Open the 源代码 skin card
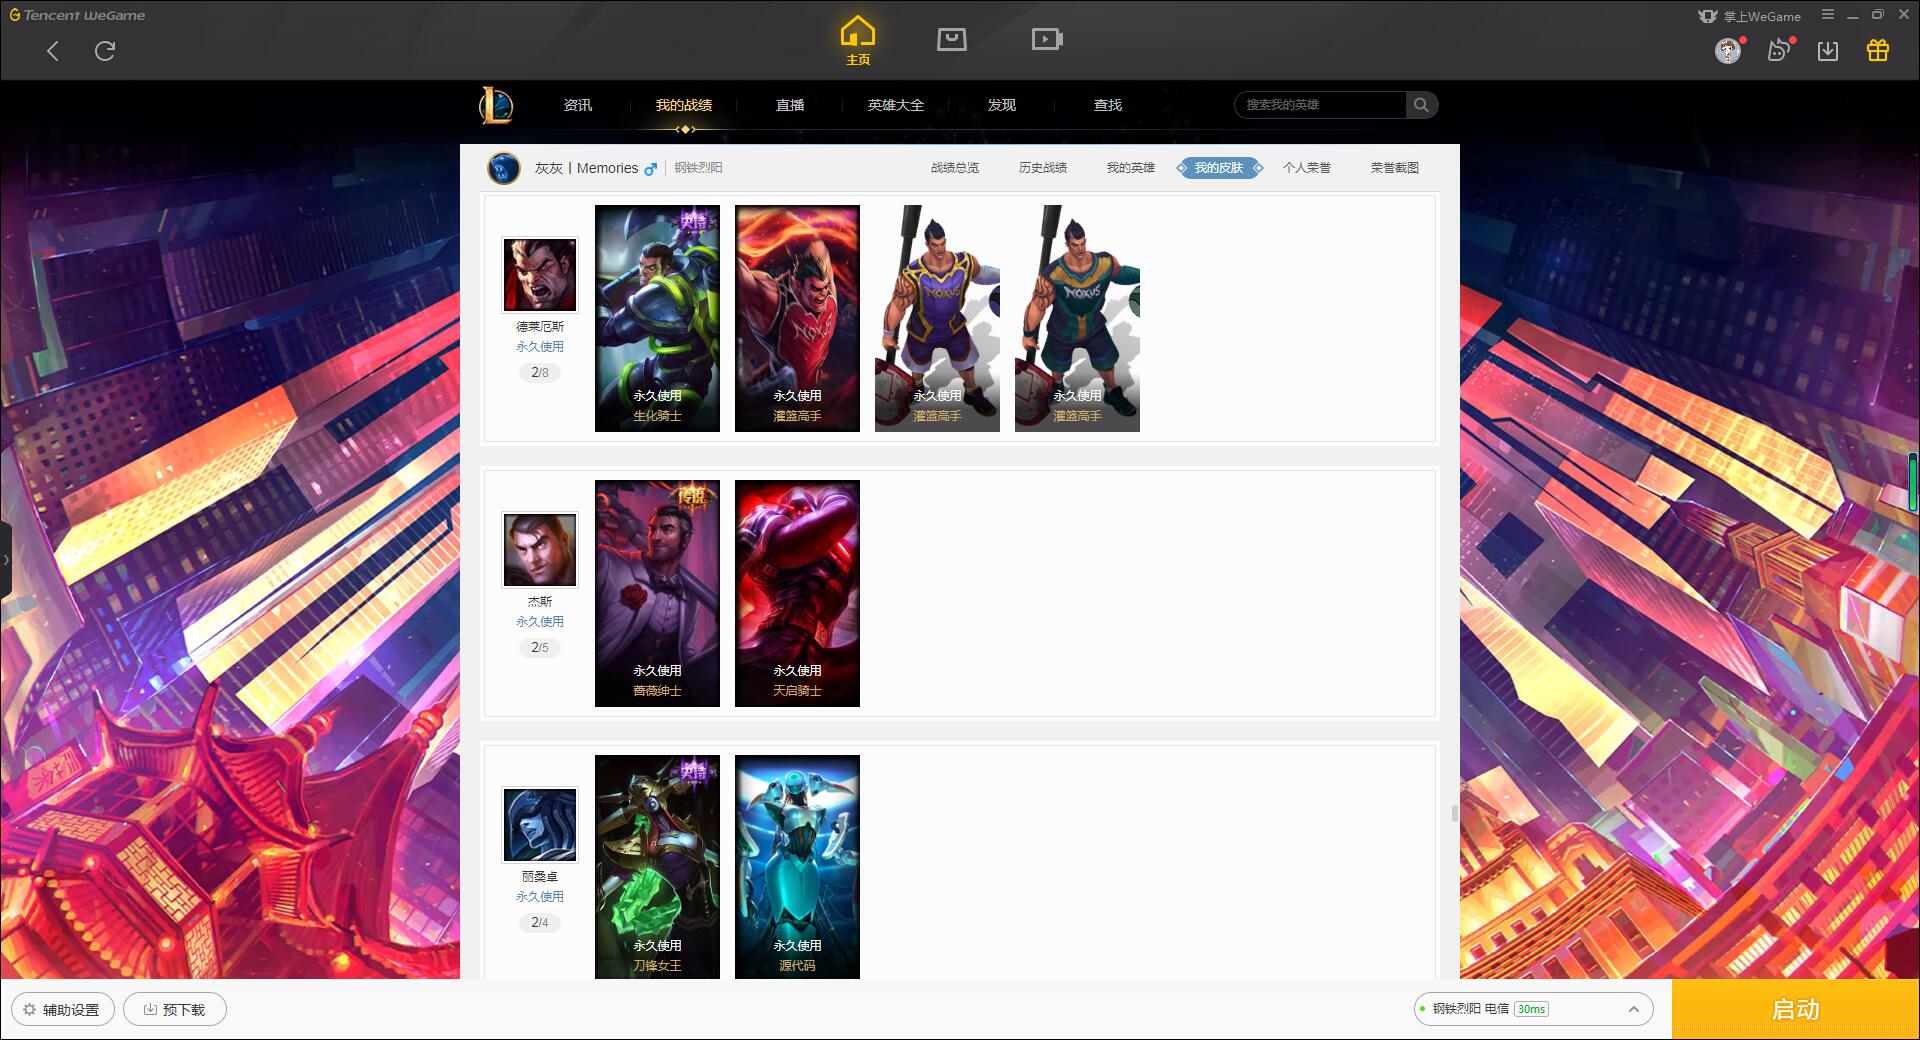The height and width of the screenshot is (1040, 1920). 797,867
